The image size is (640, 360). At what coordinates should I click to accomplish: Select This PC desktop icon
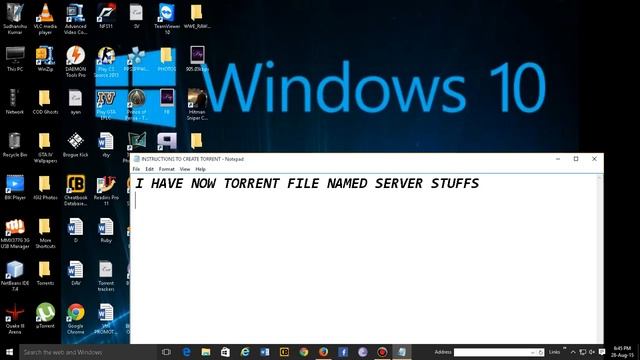[x=15, y=59]
